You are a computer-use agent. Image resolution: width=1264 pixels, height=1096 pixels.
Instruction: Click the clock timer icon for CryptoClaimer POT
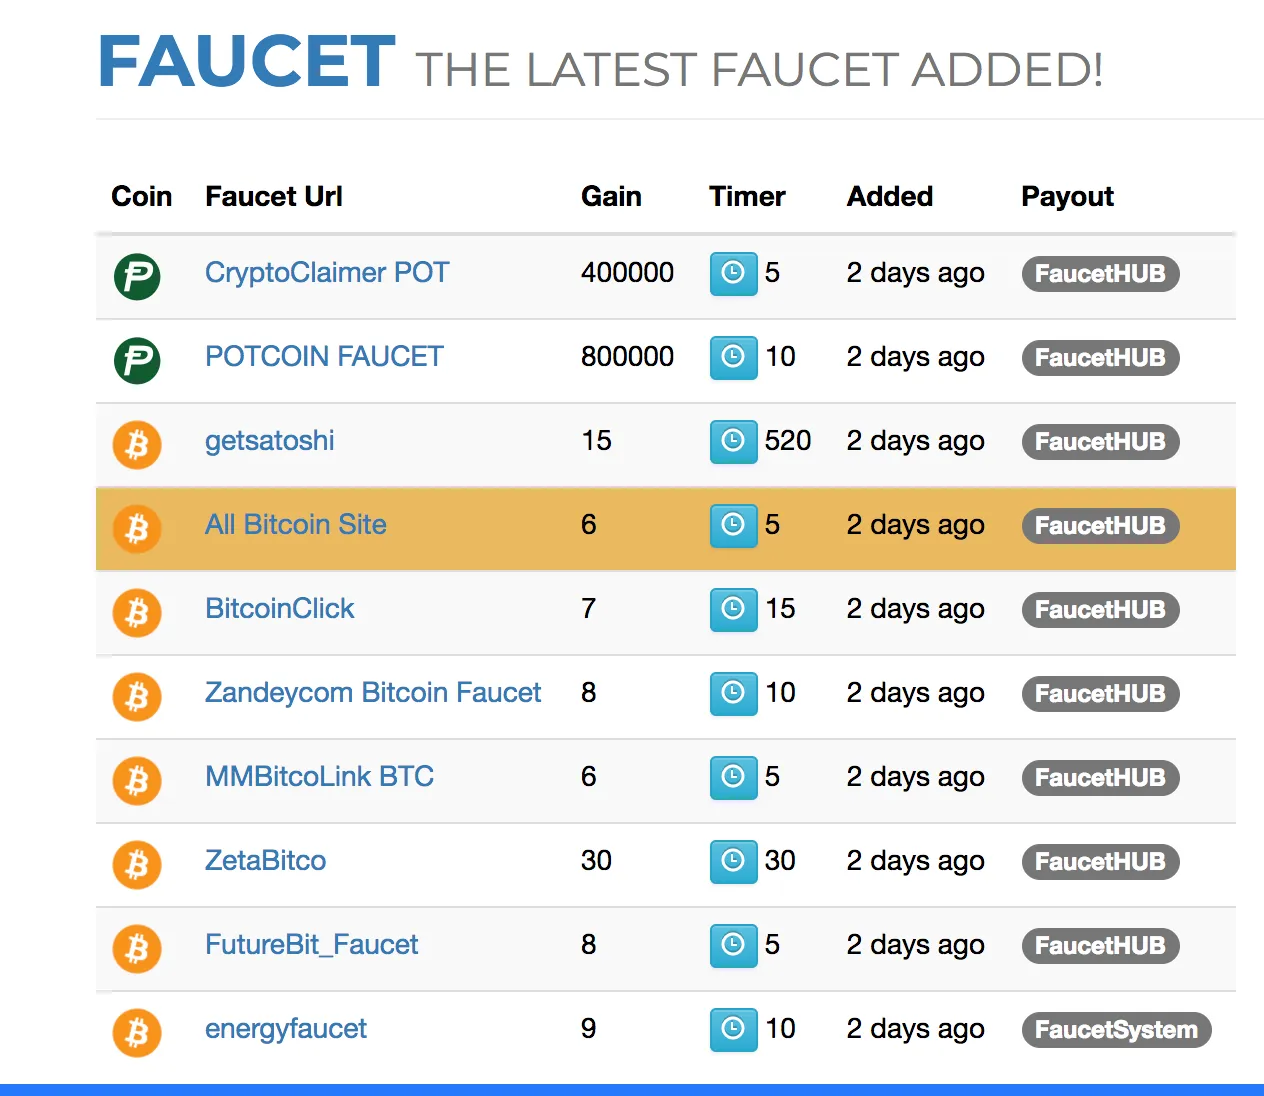(733, 274)
